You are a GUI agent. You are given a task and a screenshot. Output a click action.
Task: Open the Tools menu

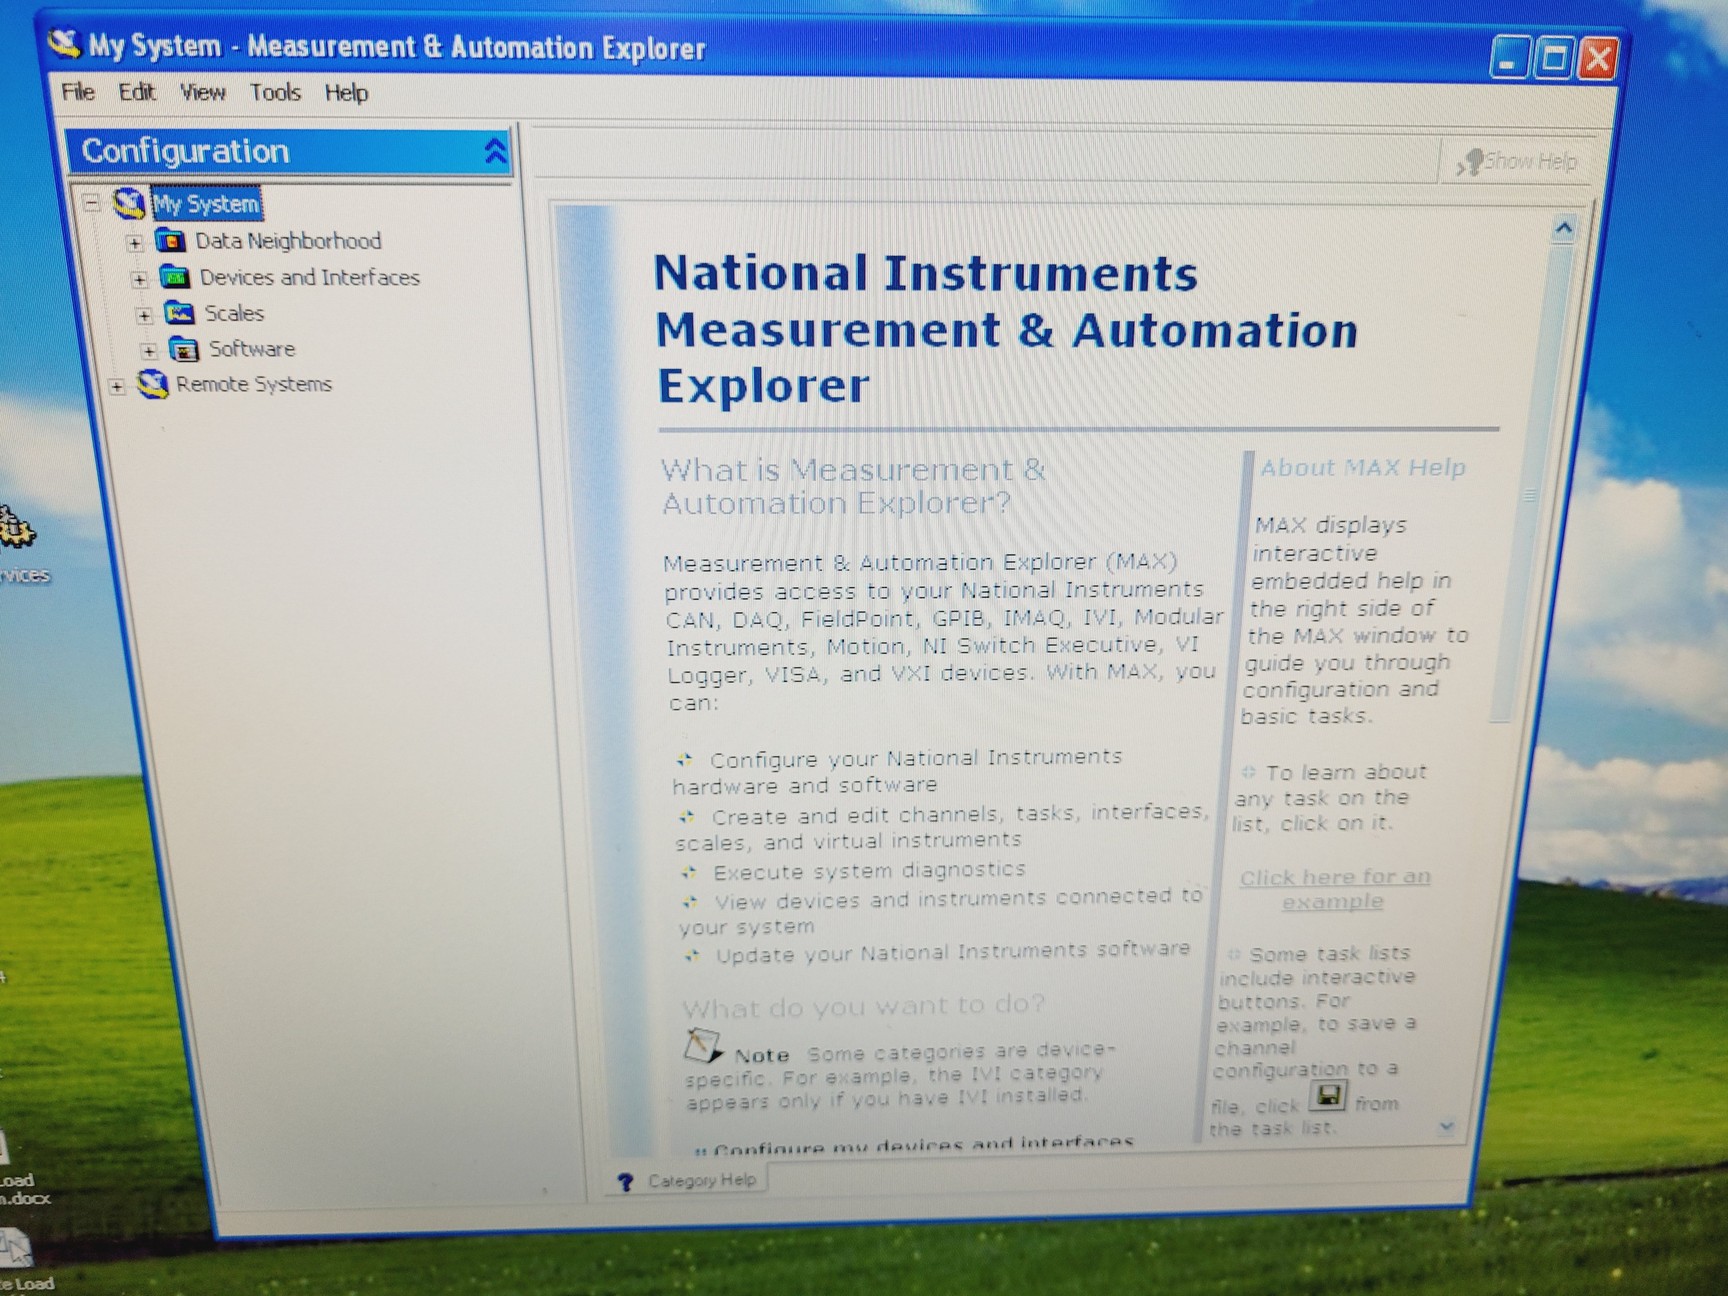[x=275, y=93]
